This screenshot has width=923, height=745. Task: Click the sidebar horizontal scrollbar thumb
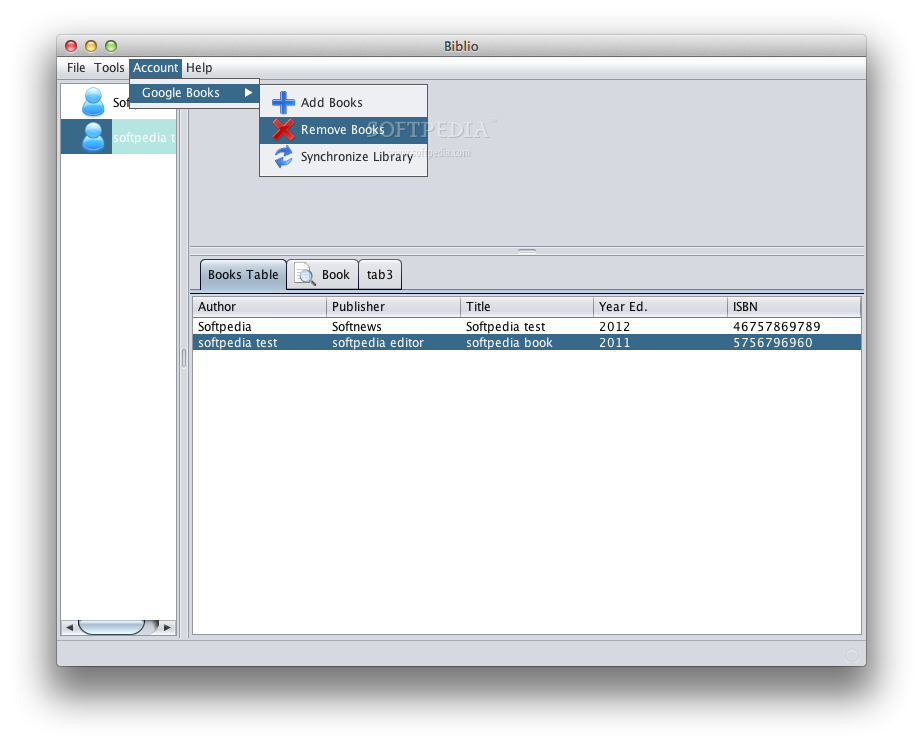pos(112,627)
